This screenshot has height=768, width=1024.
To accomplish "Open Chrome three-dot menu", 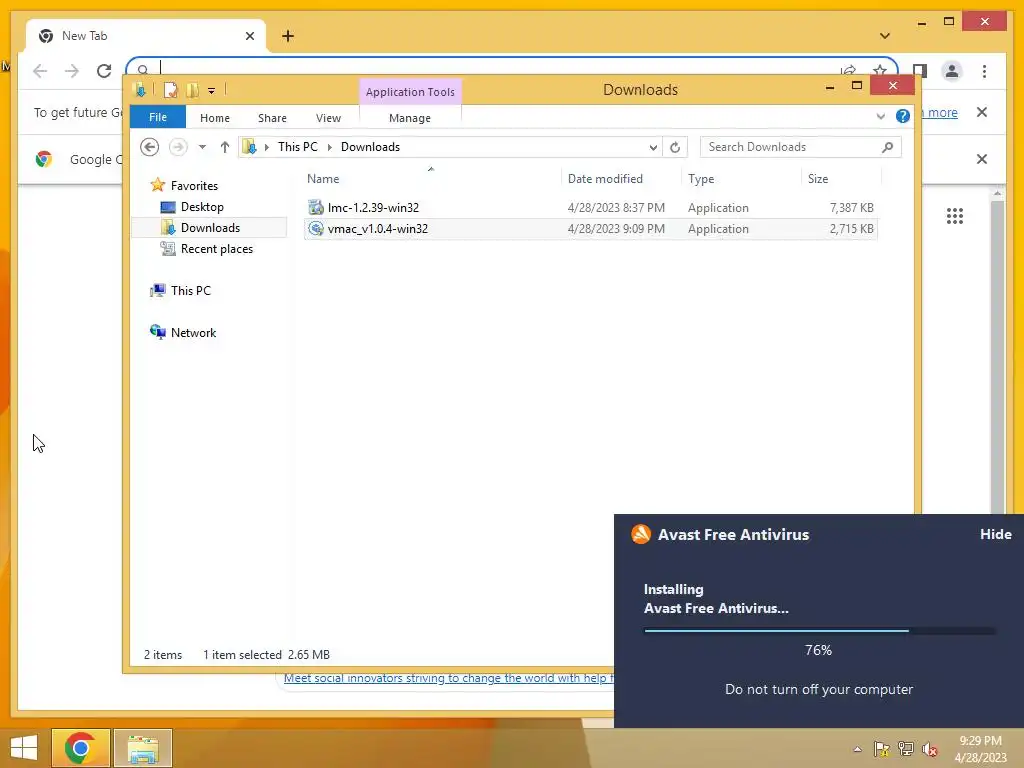I will [984, 71].
